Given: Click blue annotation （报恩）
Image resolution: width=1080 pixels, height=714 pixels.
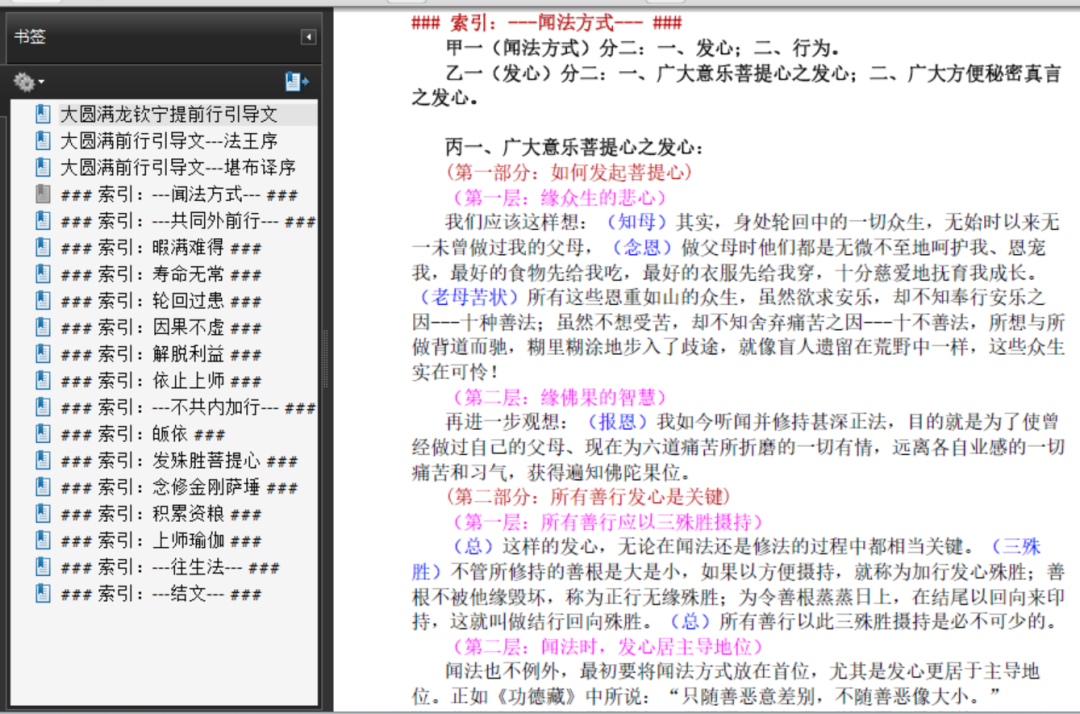Looking at the screenshot, I should click(618, 421).
